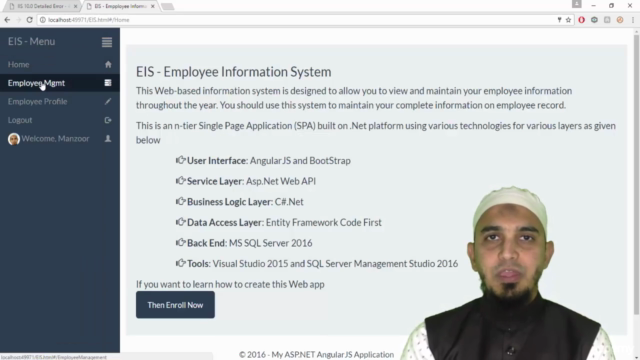Click the browser forward arrow
640x360 pixels.
coord(18,20)
